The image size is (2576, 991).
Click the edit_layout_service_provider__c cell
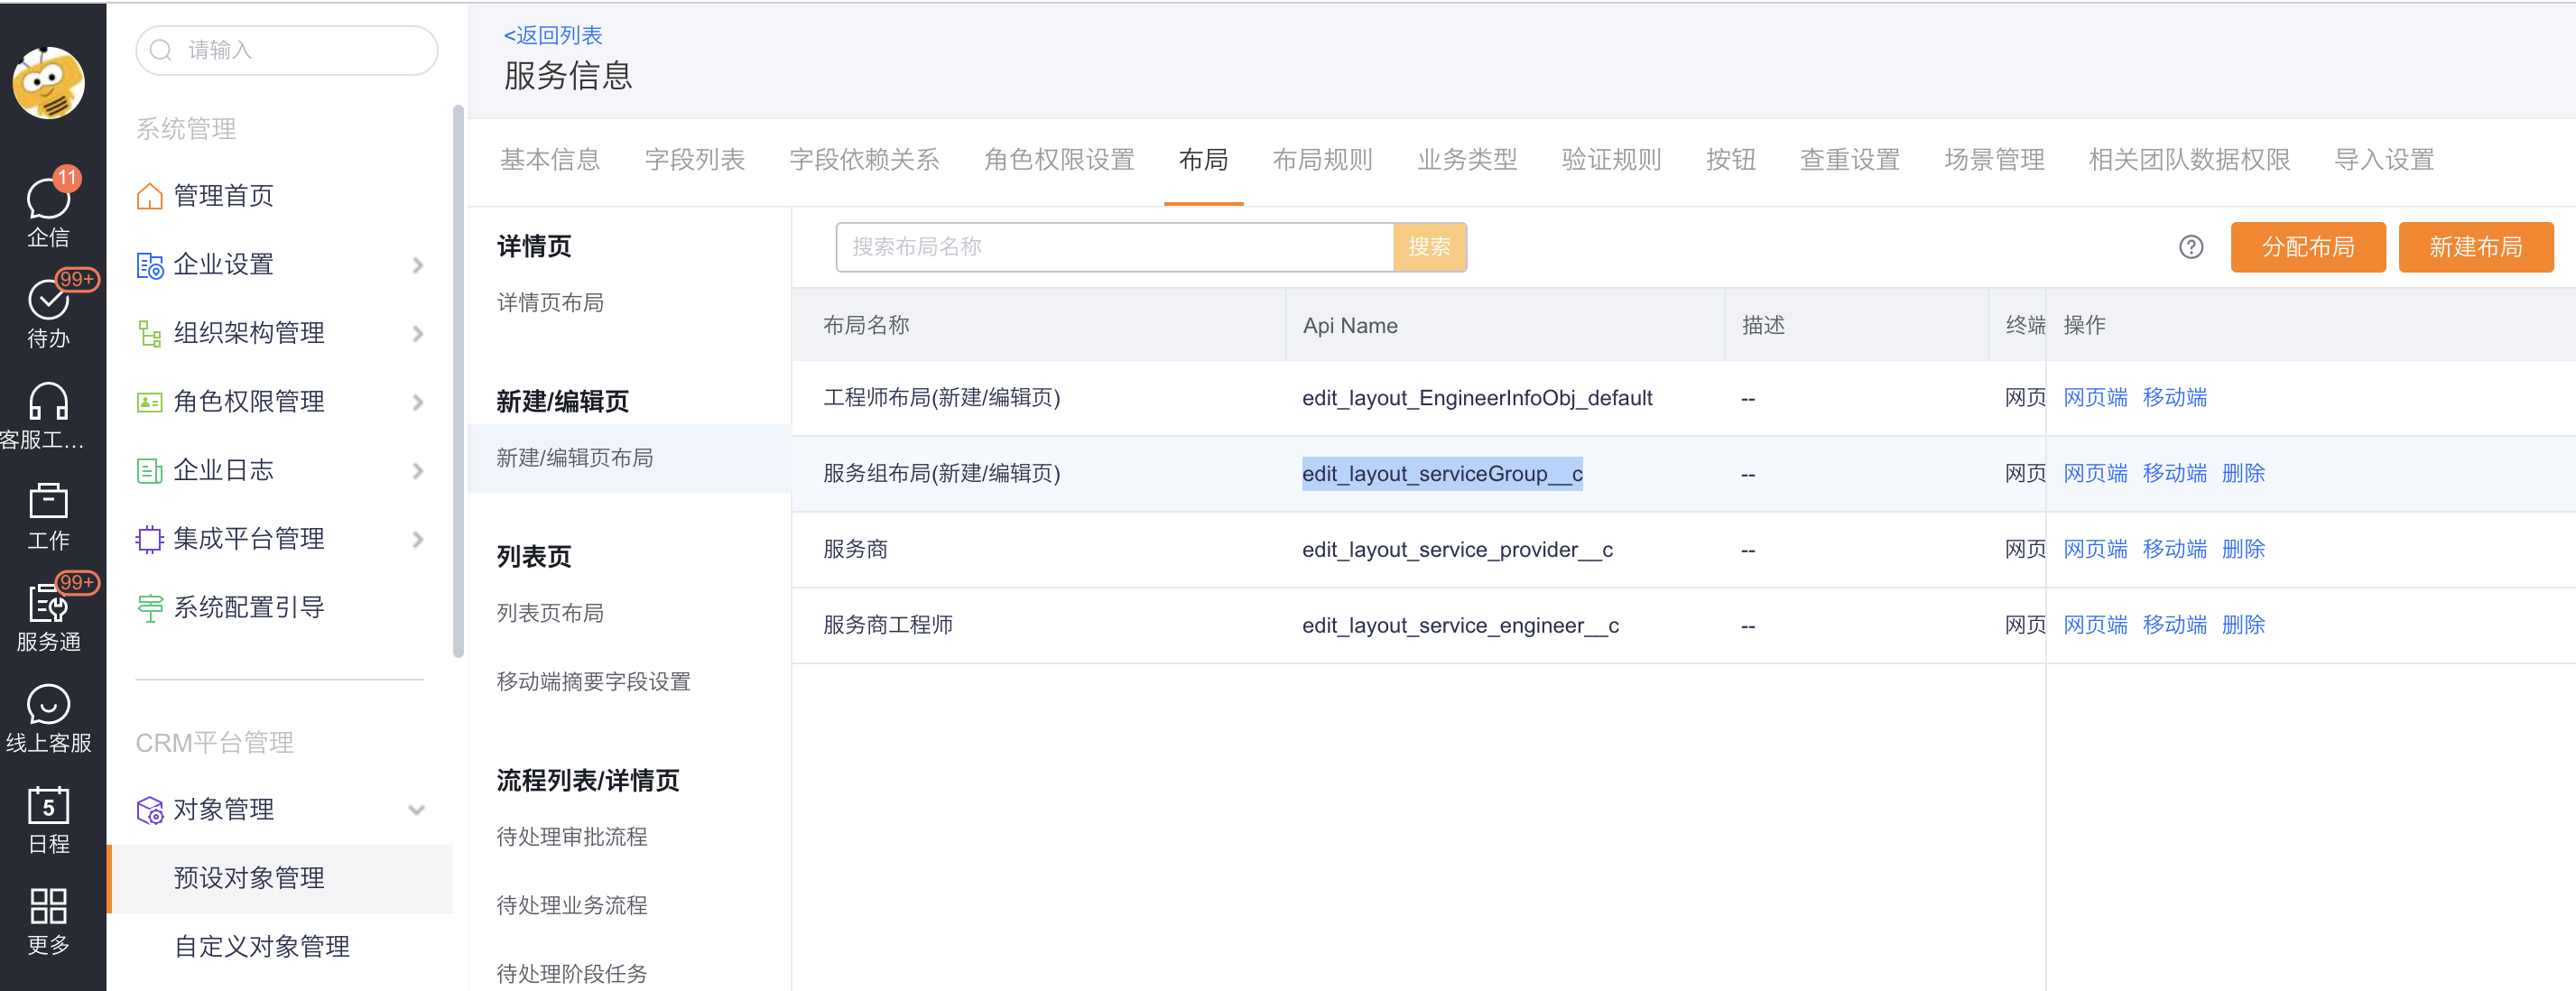pyautogui.click(x=1457, y=550)
